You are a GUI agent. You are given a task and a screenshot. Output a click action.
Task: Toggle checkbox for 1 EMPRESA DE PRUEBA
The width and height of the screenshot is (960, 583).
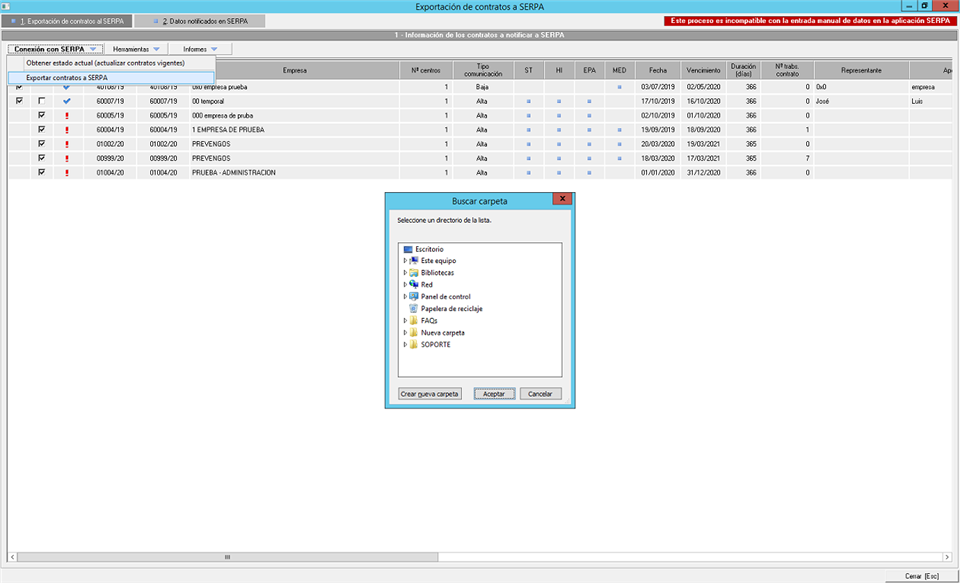coord(41,129)
